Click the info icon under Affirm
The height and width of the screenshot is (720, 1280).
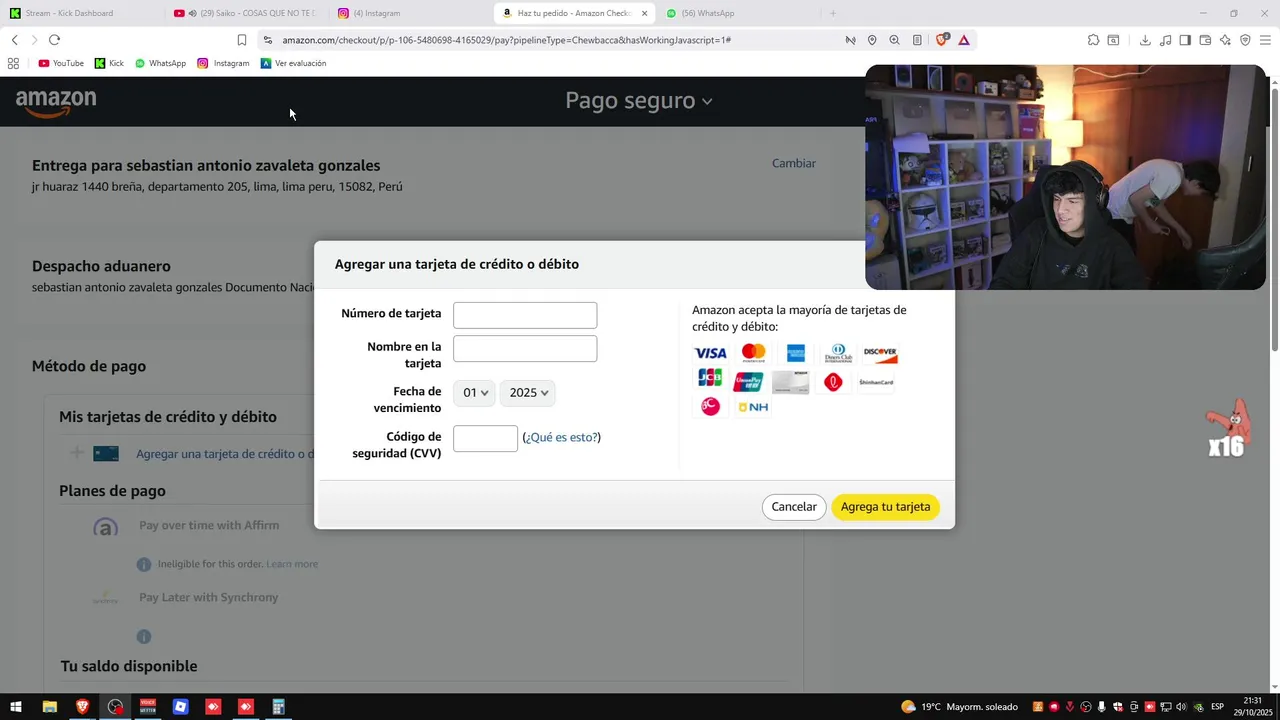(143, 564)
